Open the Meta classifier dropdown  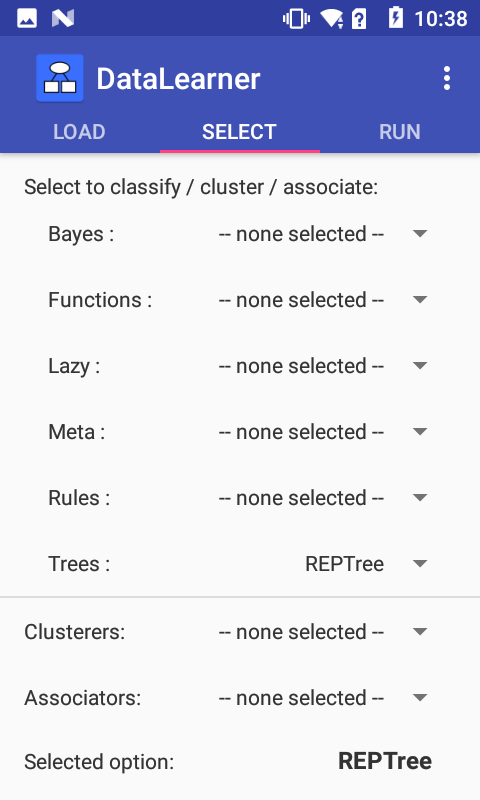click(323, 432)
